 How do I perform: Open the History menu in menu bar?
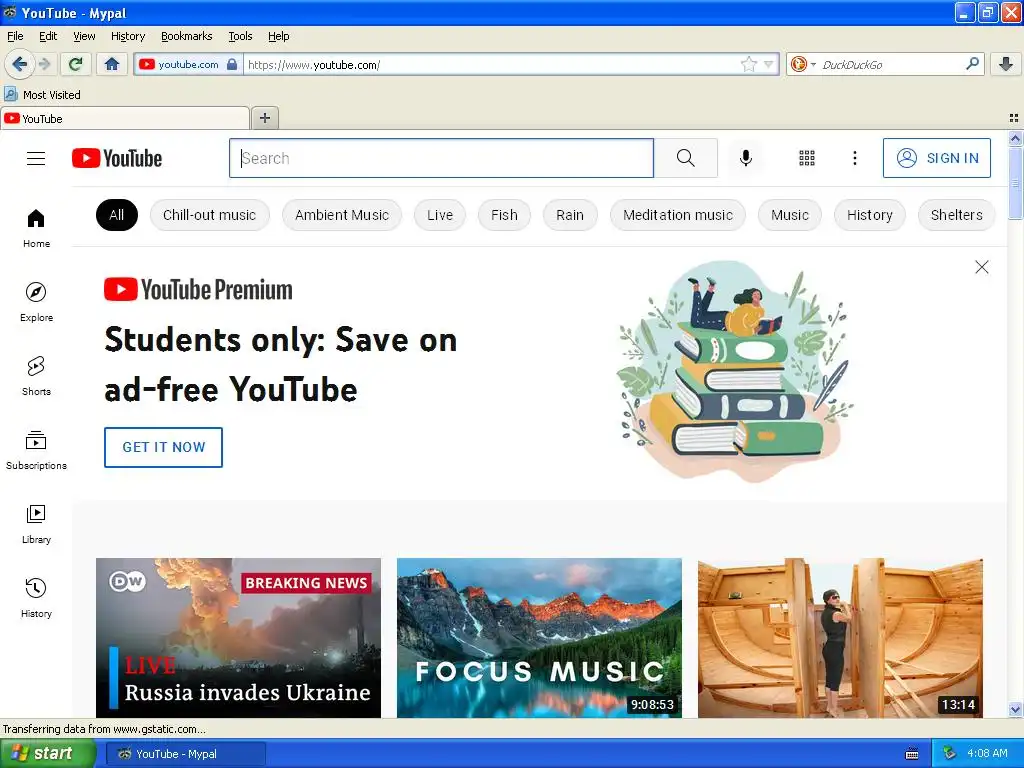127,36
